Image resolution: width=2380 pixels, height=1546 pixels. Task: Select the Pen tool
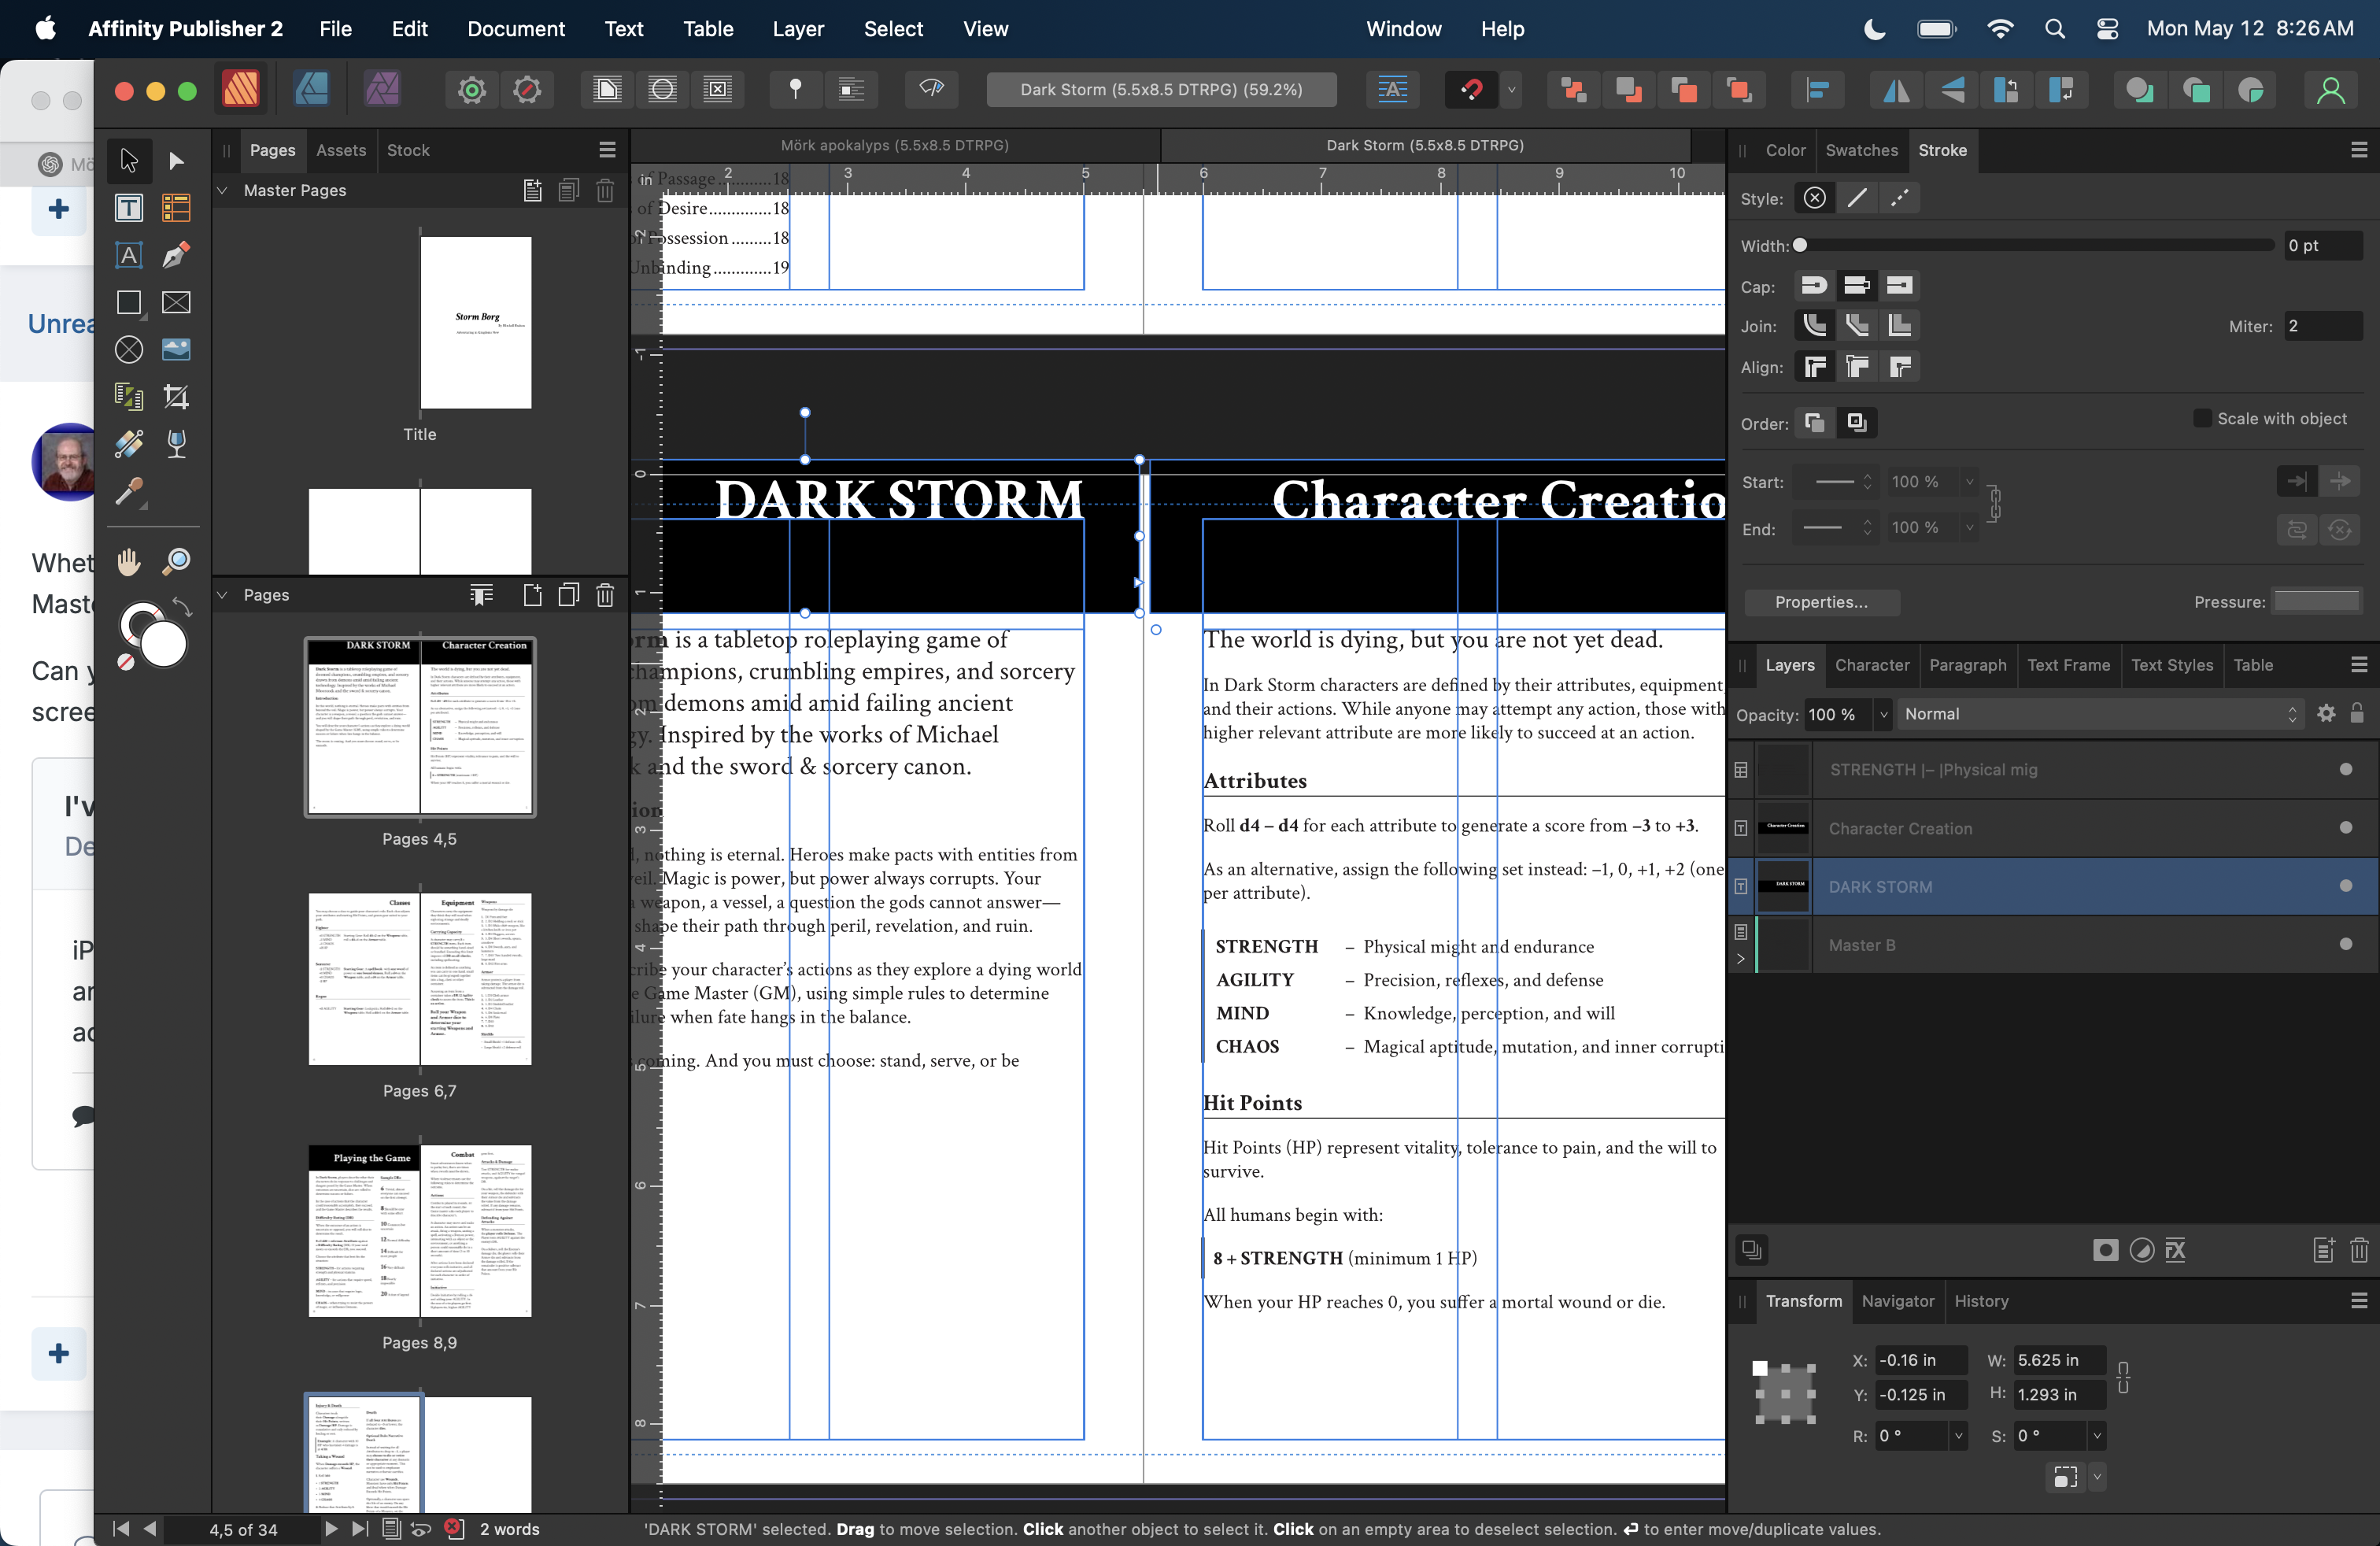pos(176,255)
